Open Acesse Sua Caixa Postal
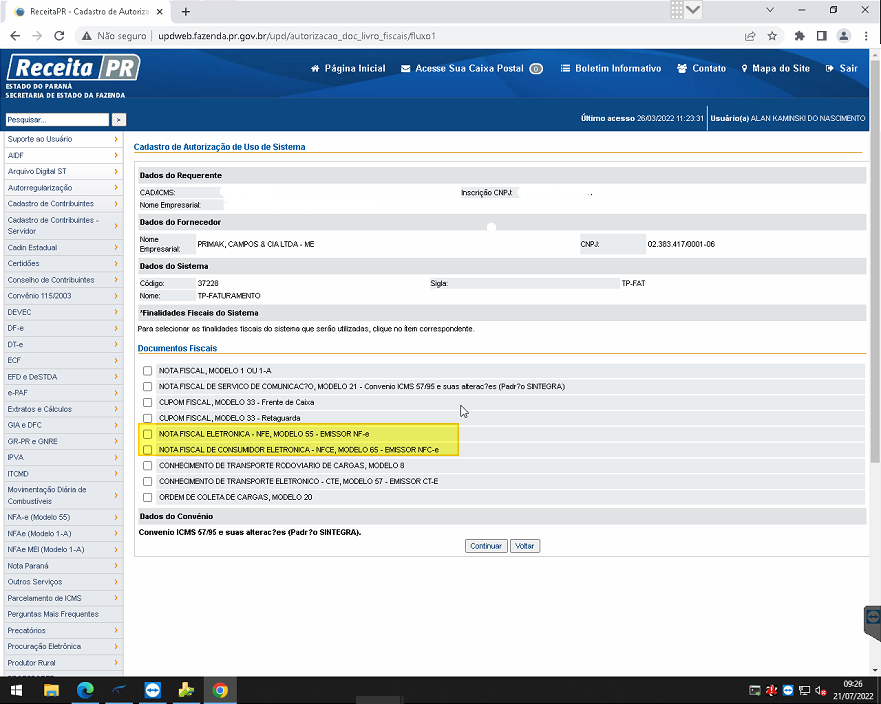Screen dimensions: 881x704 click(x=471, y=69)
